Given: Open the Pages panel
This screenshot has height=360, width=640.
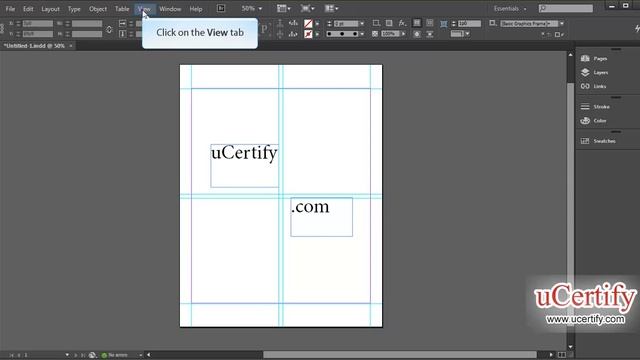Looking at the screenshot, I should (x=594, y=58).
